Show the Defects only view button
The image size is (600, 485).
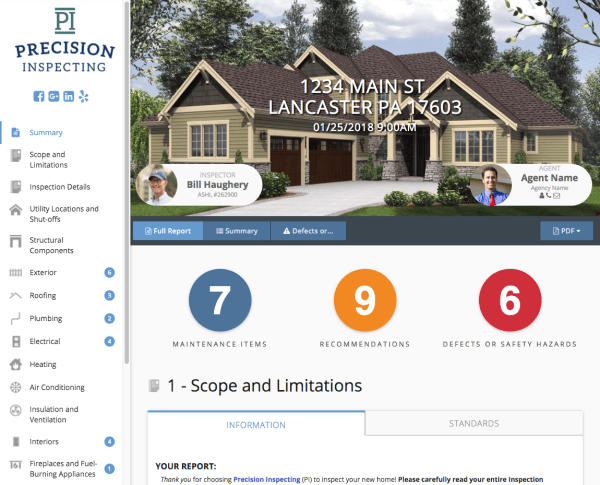point(308,231)
